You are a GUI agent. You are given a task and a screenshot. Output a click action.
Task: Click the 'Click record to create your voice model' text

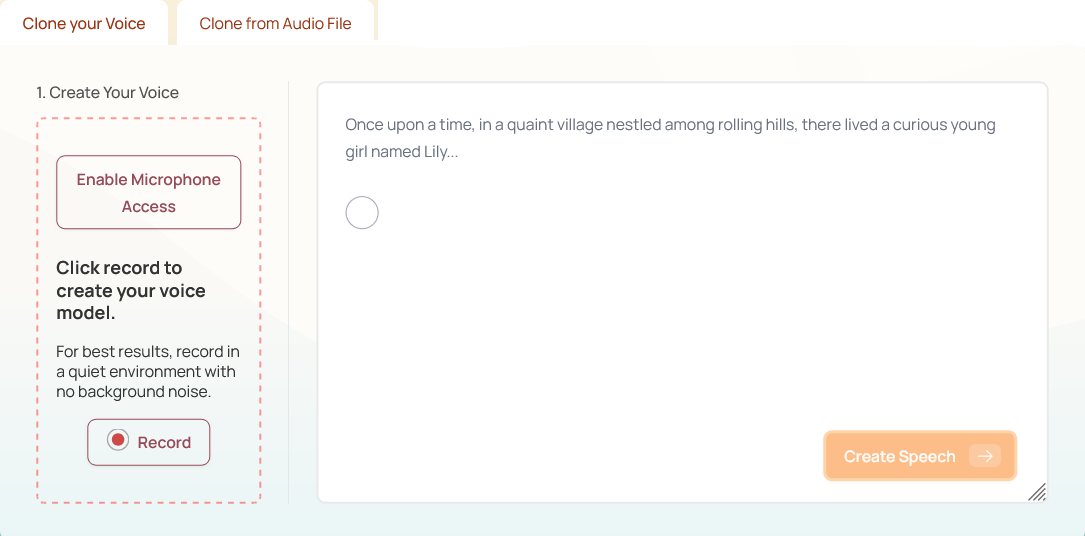[x=131, y=290]
